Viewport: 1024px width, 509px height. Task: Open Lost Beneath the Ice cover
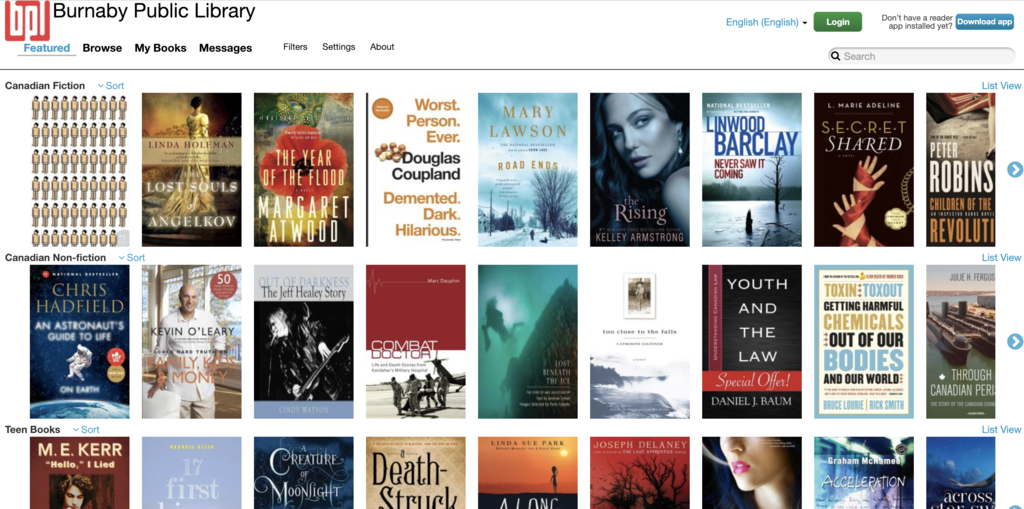click(x=528, y=342)
